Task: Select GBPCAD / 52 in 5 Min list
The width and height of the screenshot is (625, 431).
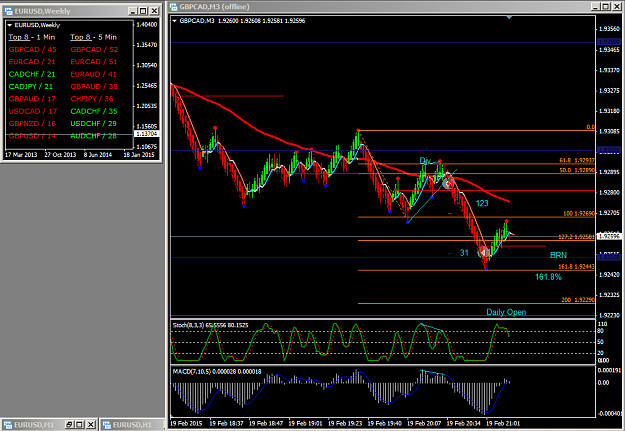Action: pyautogui.click(x=94, y=49)
